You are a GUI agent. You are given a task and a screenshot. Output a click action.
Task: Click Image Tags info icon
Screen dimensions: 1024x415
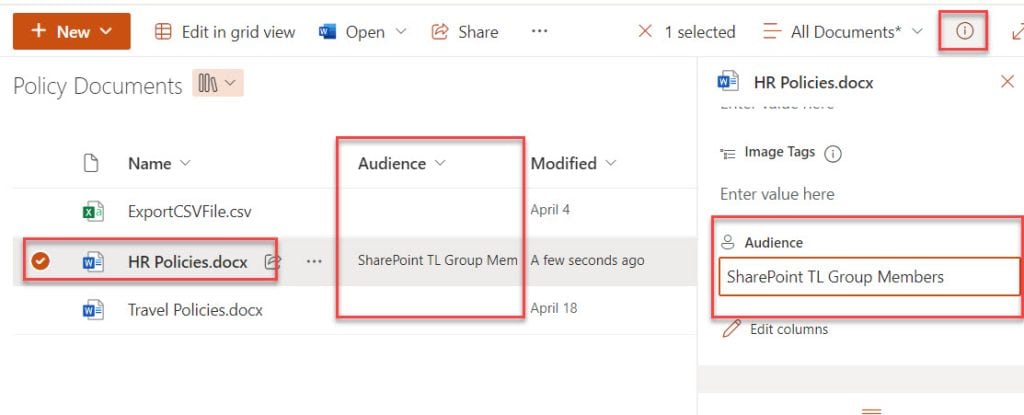[x=833, y=154]
